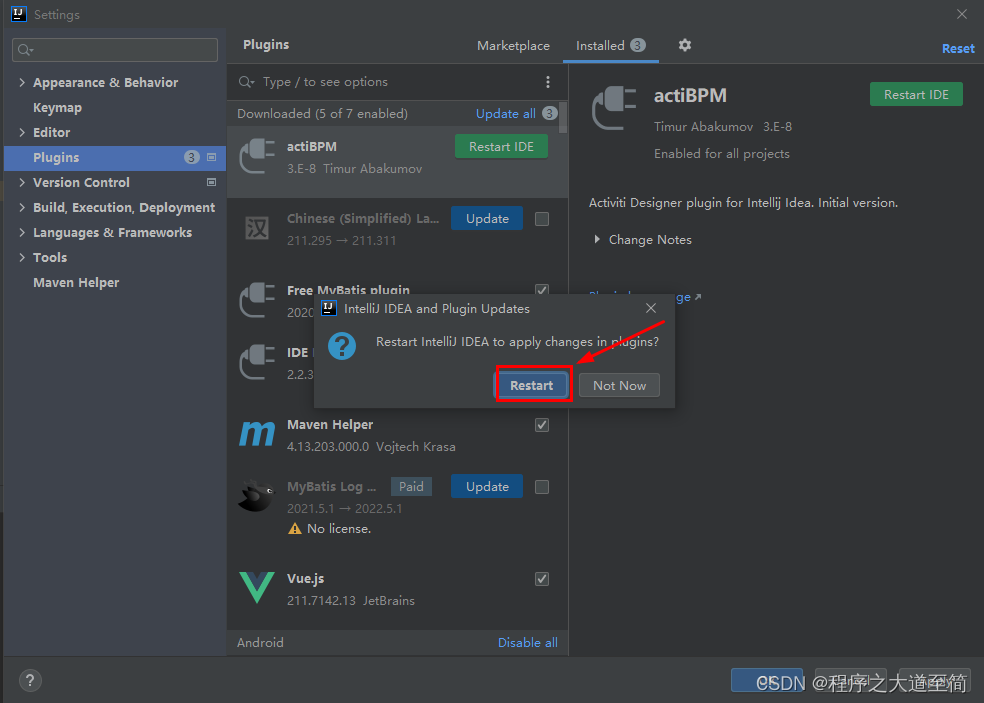Click the No license warning icon
Image resolution: width=984 pixels, height=703 pixels.
click(294, 529)
